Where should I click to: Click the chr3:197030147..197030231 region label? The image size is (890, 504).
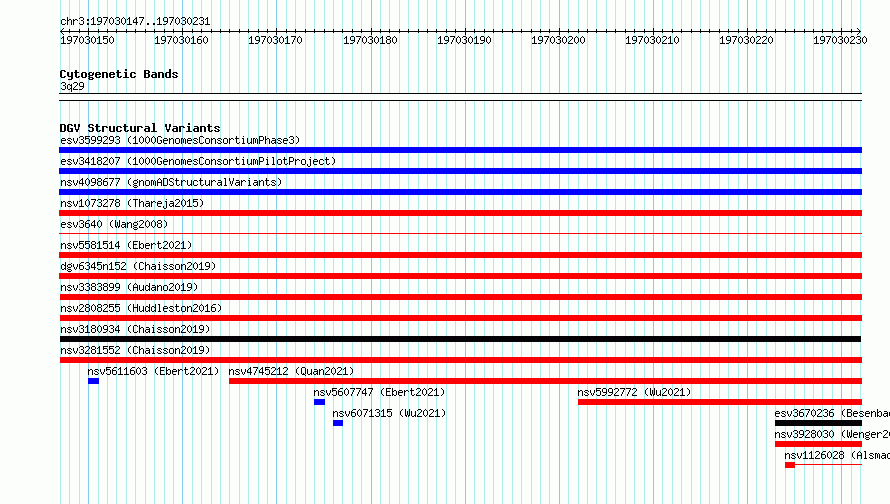[x=135, y=21]
